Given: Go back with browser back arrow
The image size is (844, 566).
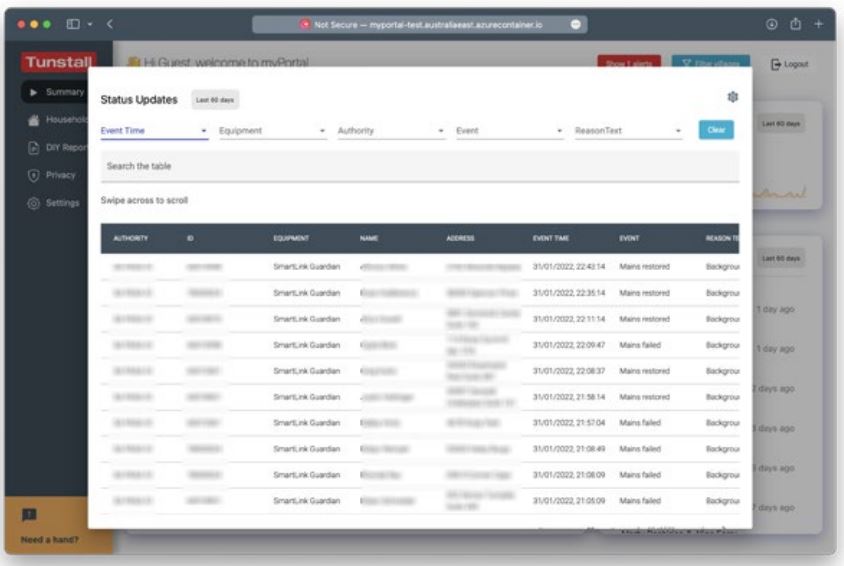Looking at the screenshot, I should pos(110,24).
